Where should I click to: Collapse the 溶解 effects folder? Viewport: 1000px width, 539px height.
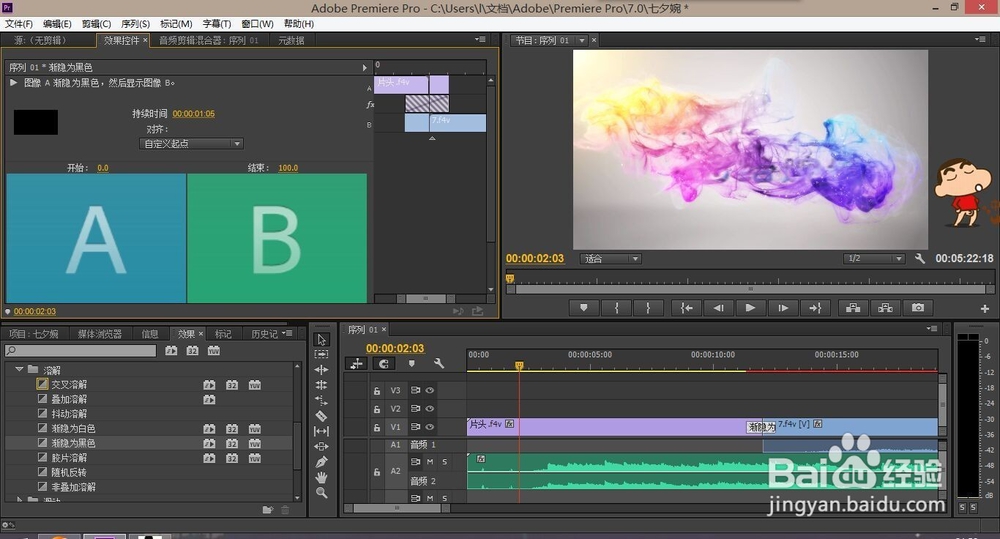click(x=19, y=369)
